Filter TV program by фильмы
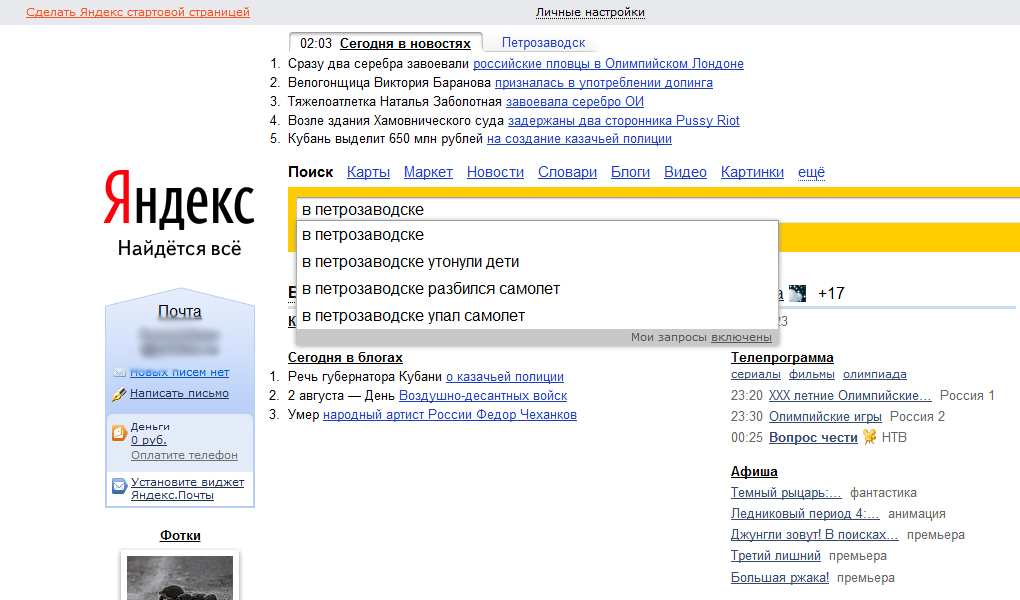1020x600 pixels. 812,374
